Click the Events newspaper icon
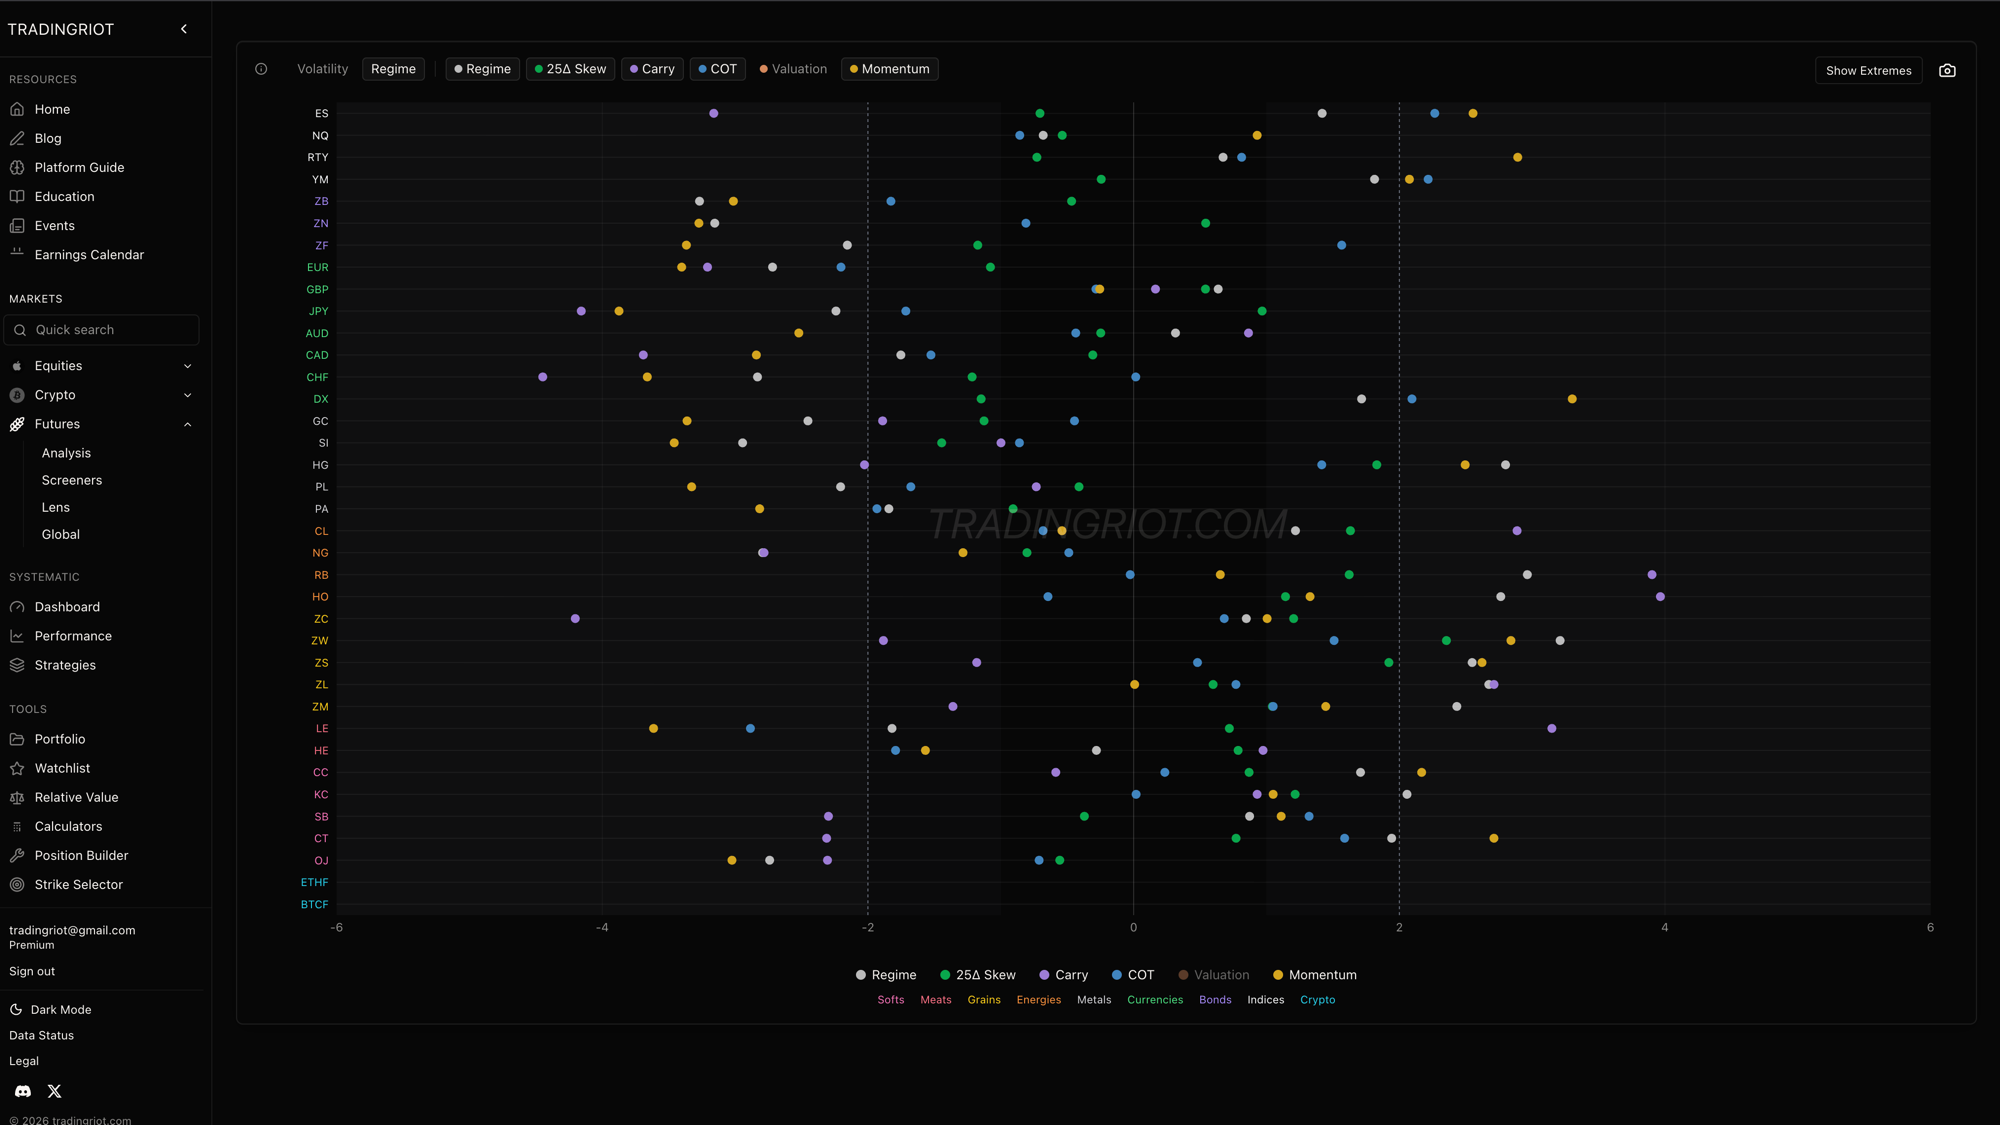 coord(17,225)
